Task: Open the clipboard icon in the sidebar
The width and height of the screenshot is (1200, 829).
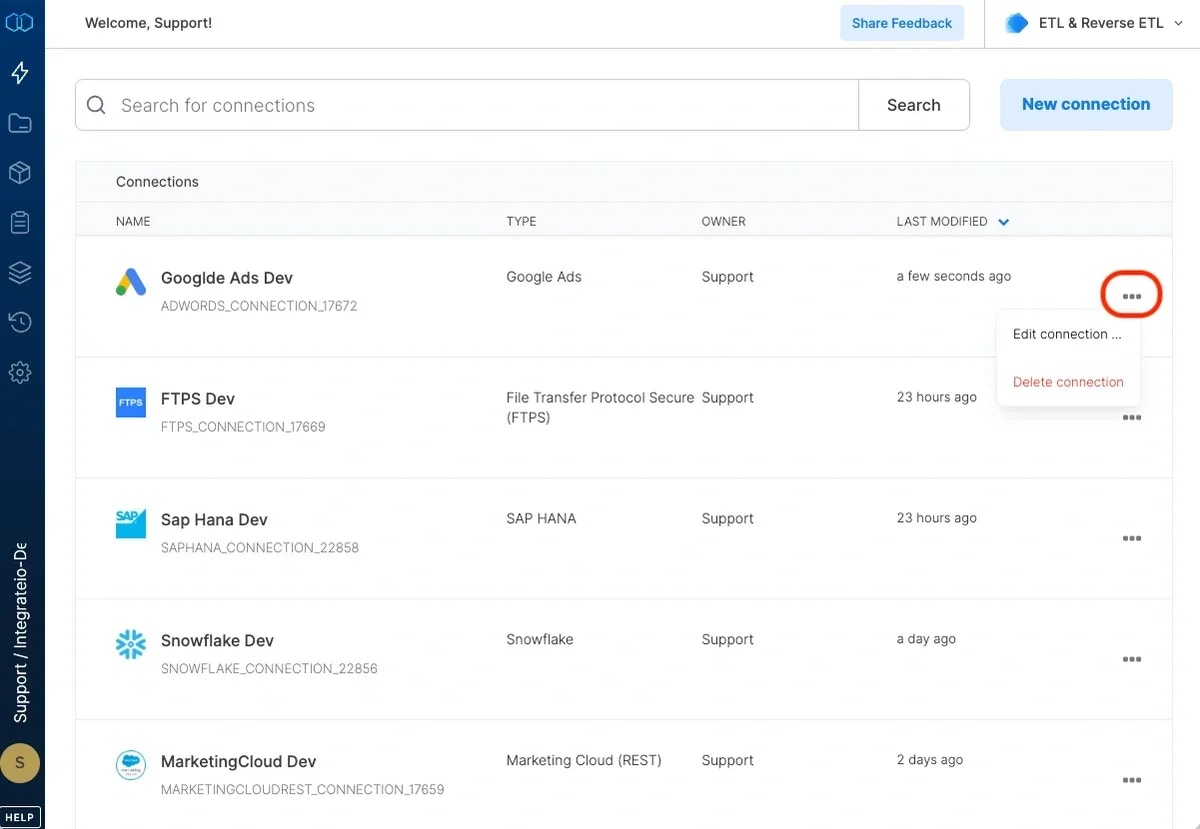Action: point(21,222)
